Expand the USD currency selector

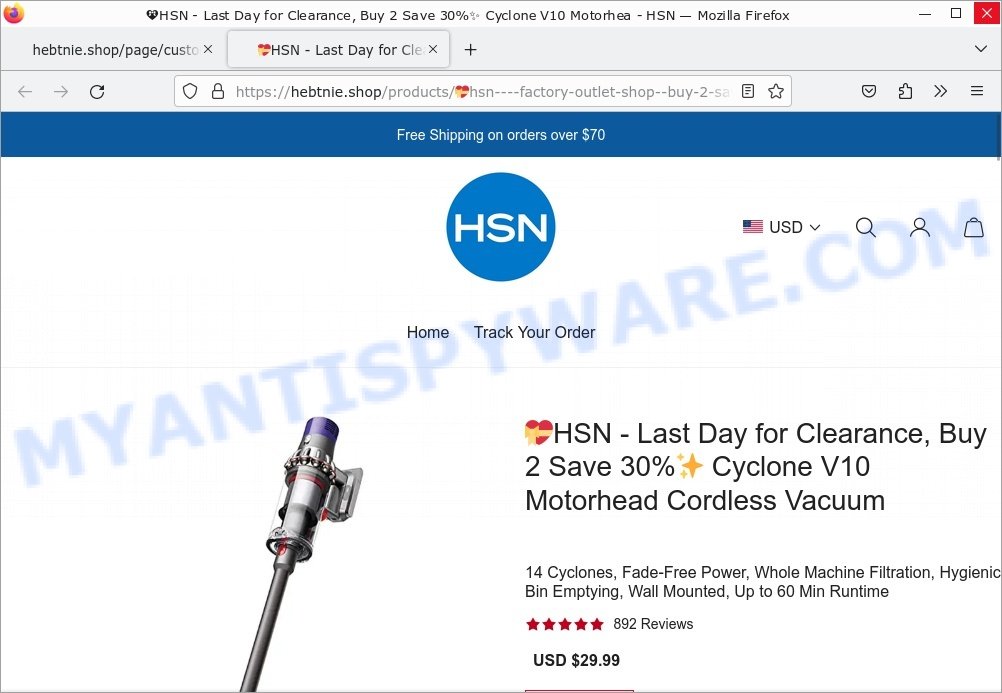pos(782,227)
